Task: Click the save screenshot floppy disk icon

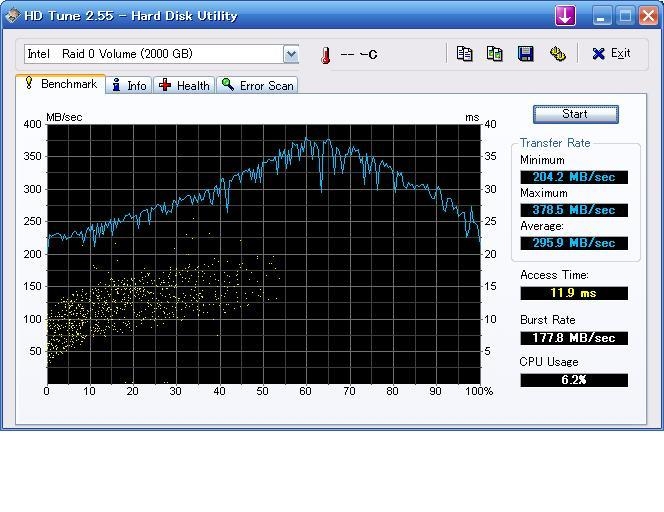Action: tap(526, 54)
